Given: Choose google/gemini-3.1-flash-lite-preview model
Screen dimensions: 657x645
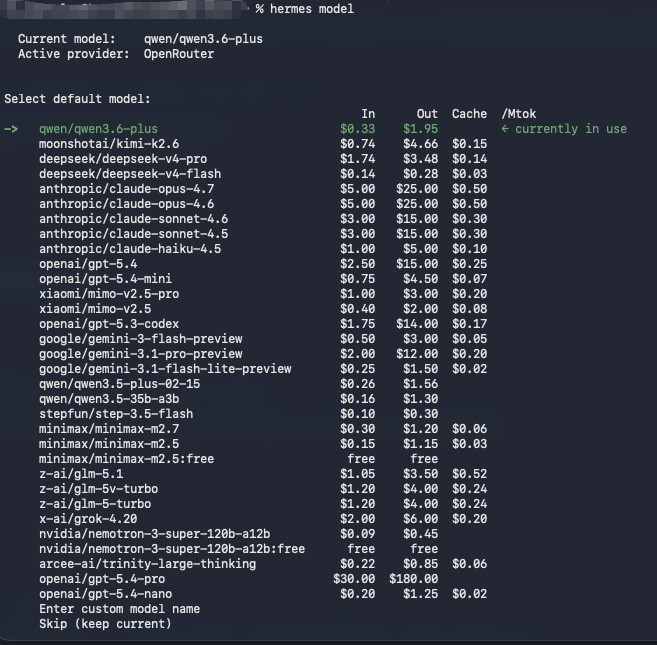Looking at the screenshot, I should 165,369.
